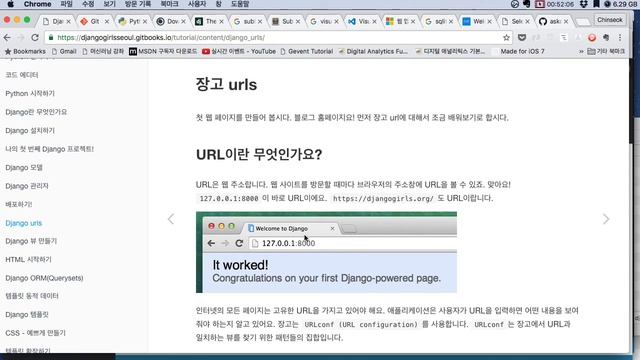Open Django 모델 in the sidebar
This screenshot has height=360, width=640.
24,167
